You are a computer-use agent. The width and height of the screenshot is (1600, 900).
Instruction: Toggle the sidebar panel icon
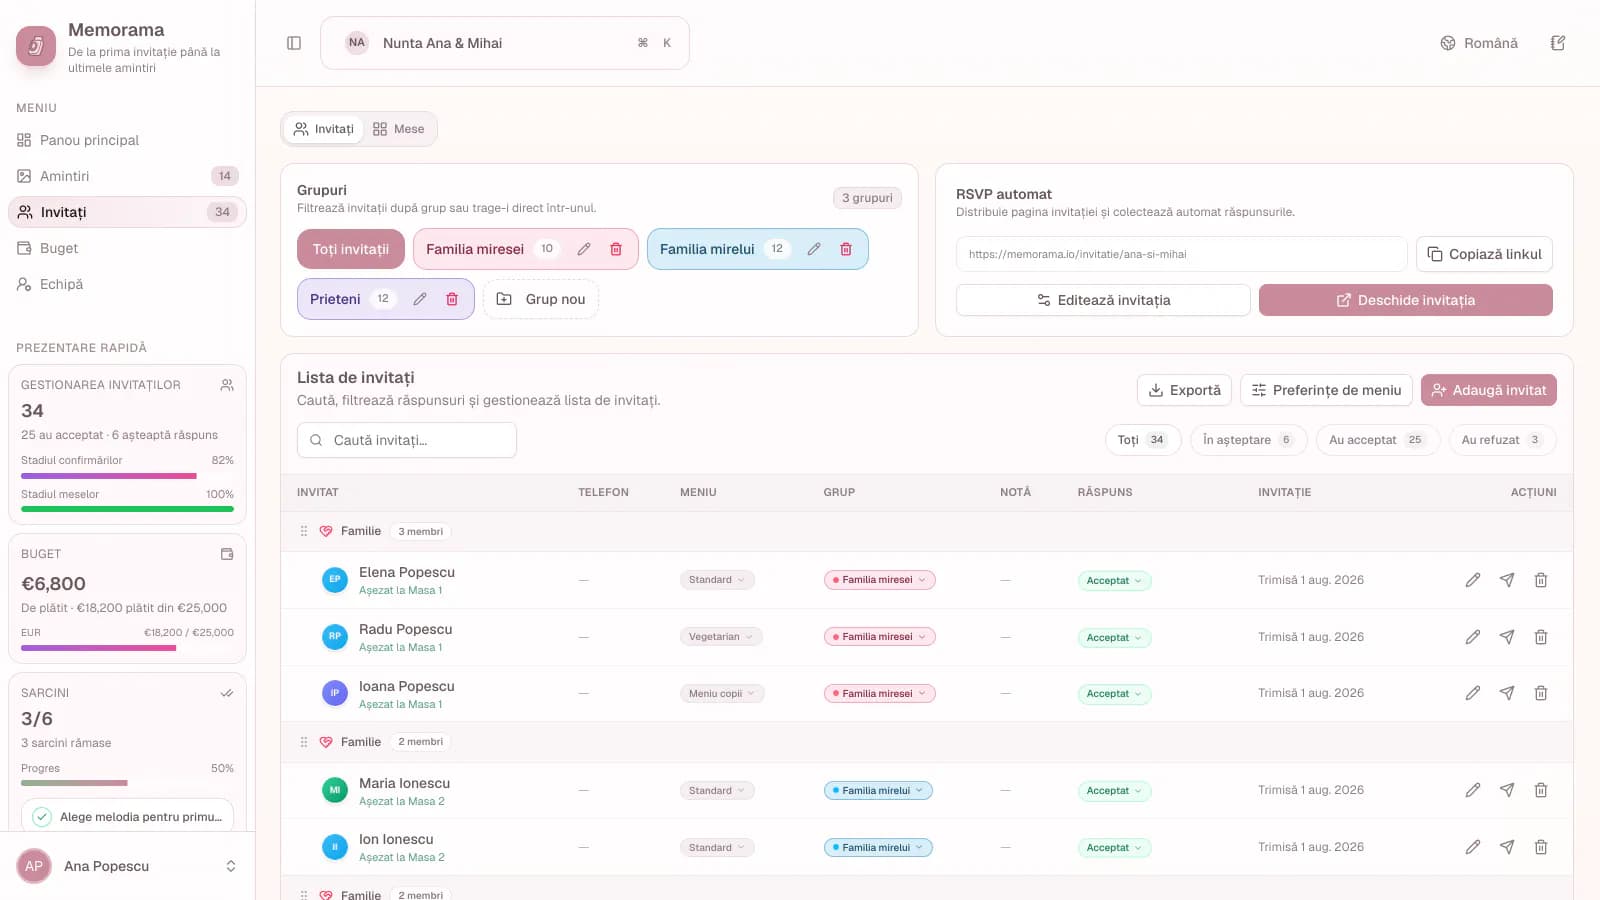click(294, 43)
